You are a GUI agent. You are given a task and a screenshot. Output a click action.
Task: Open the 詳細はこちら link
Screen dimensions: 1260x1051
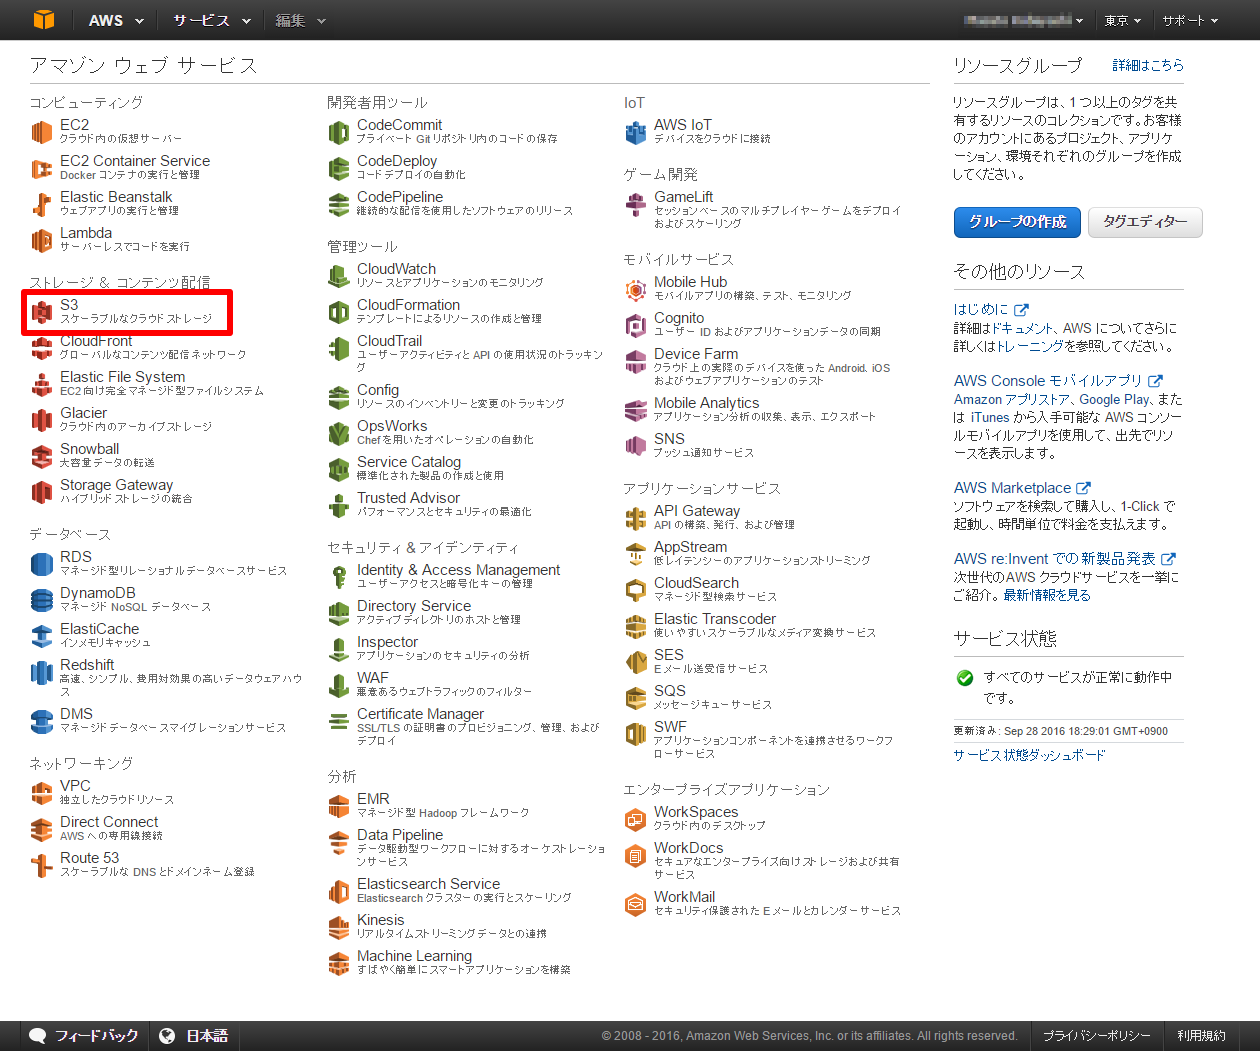click(x=1148, y=65)
